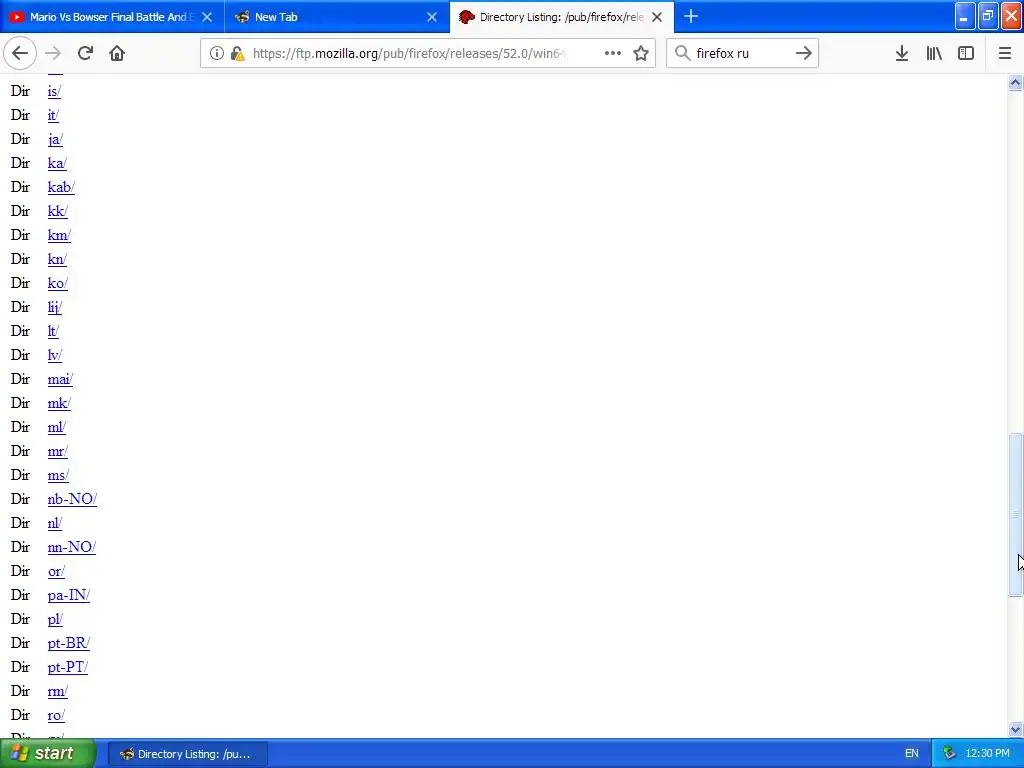The image size is (1024, 768).
Task: Open page actions three-dot menu
Action: [613, 53]
